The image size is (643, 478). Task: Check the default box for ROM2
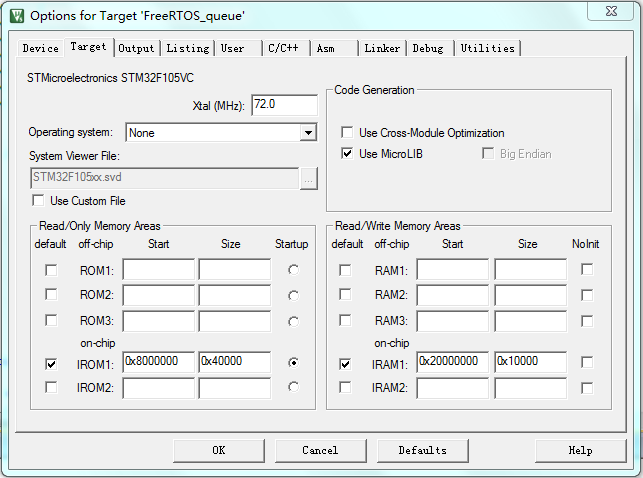(51, 294)
